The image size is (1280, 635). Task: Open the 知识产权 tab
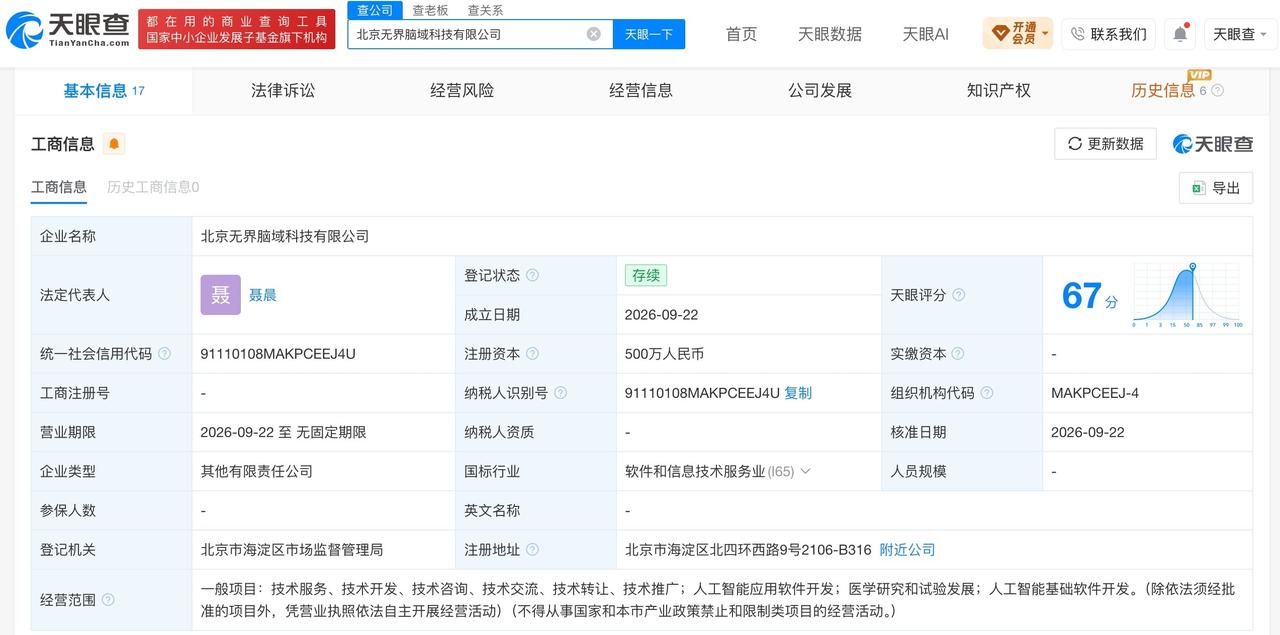coord(998,91)
